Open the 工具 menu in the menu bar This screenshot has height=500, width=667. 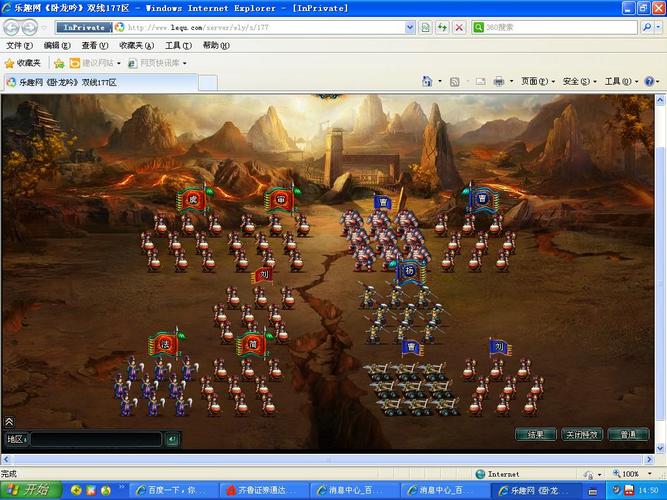[178, 46]
